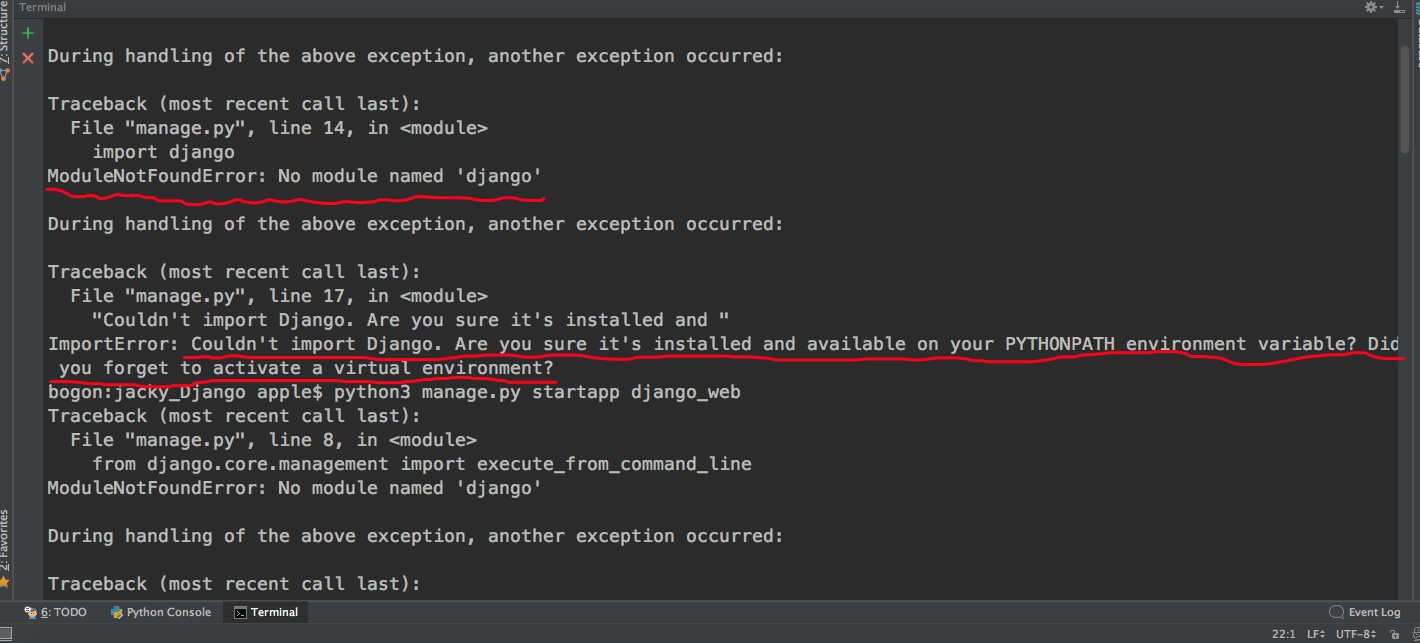Open LF line separator dropdown
1420x643 pixels.
(1315, 635)
